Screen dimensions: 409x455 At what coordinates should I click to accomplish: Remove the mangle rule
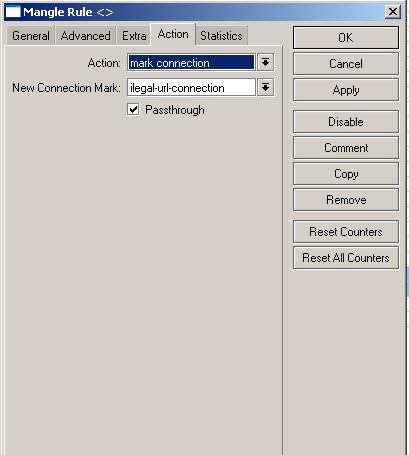pos(346,200)
